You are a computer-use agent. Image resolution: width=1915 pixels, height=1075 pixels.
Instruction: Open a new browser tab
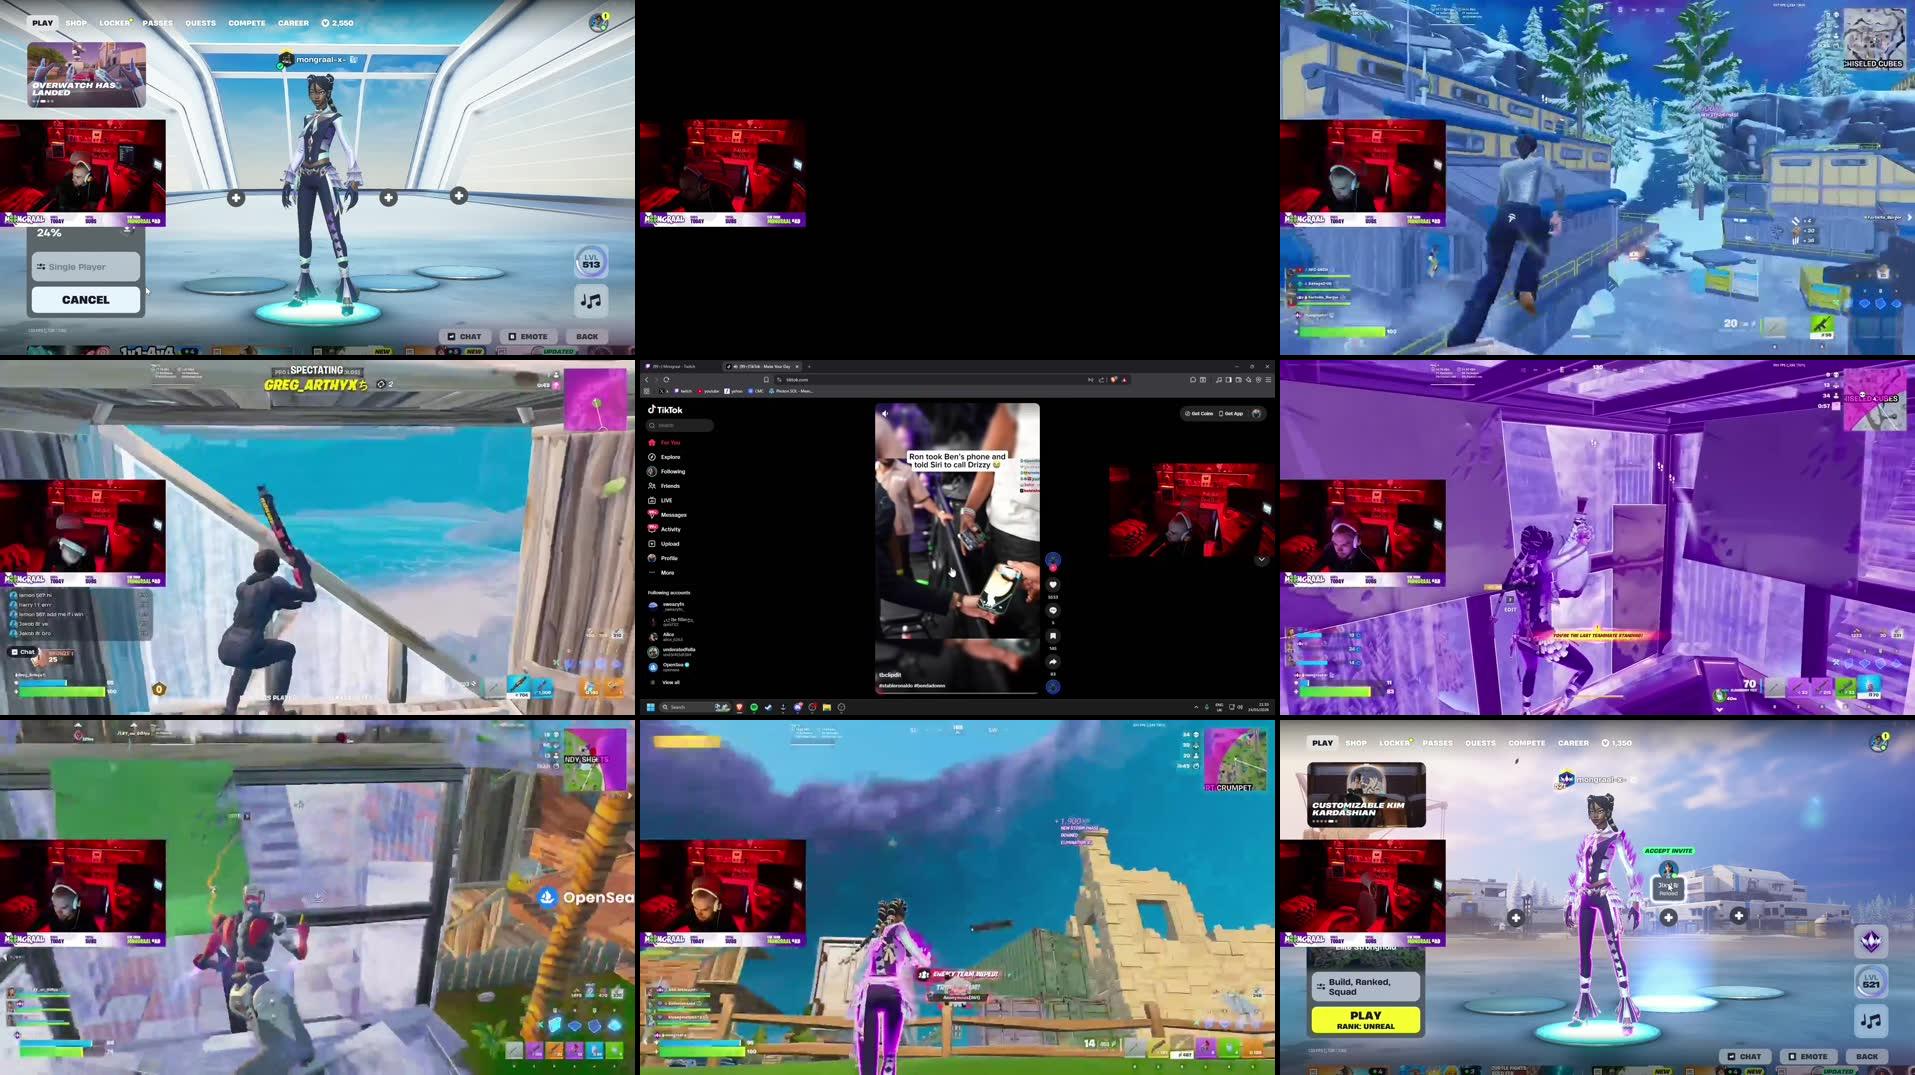click(x=809, y=366)
